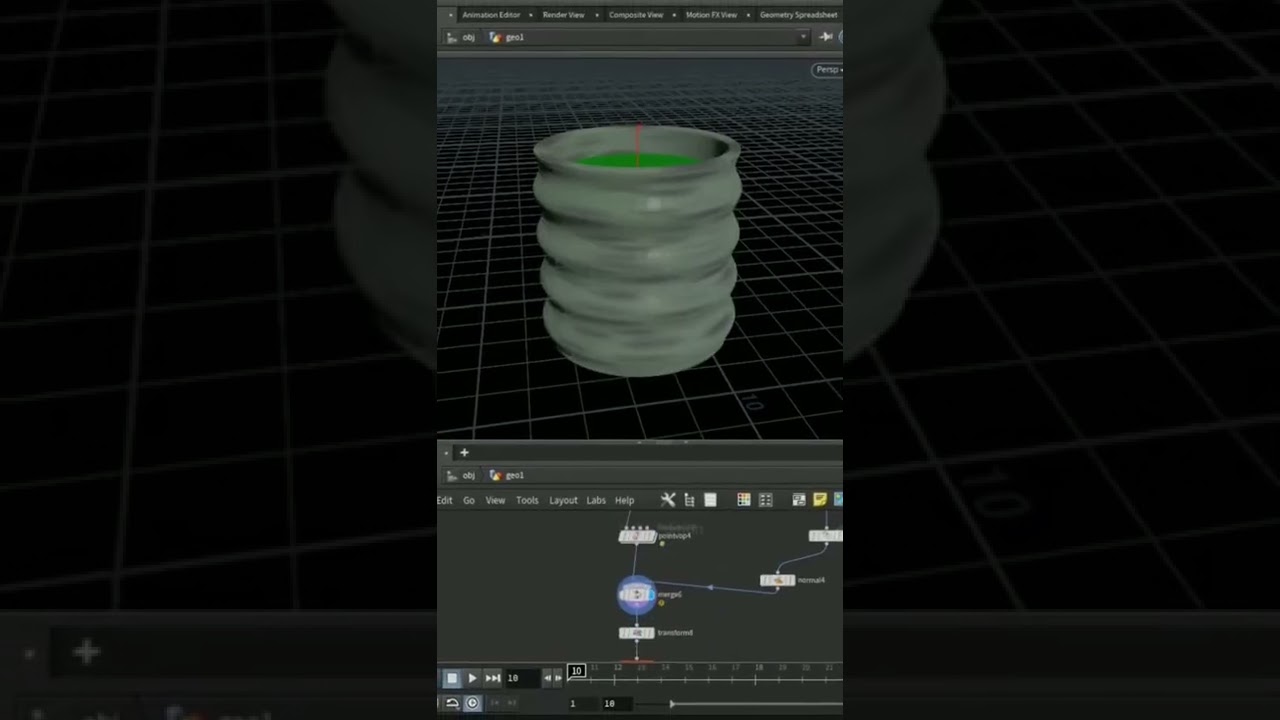
Task: Click the node grid layout icon
Action: tap(766, 500)
